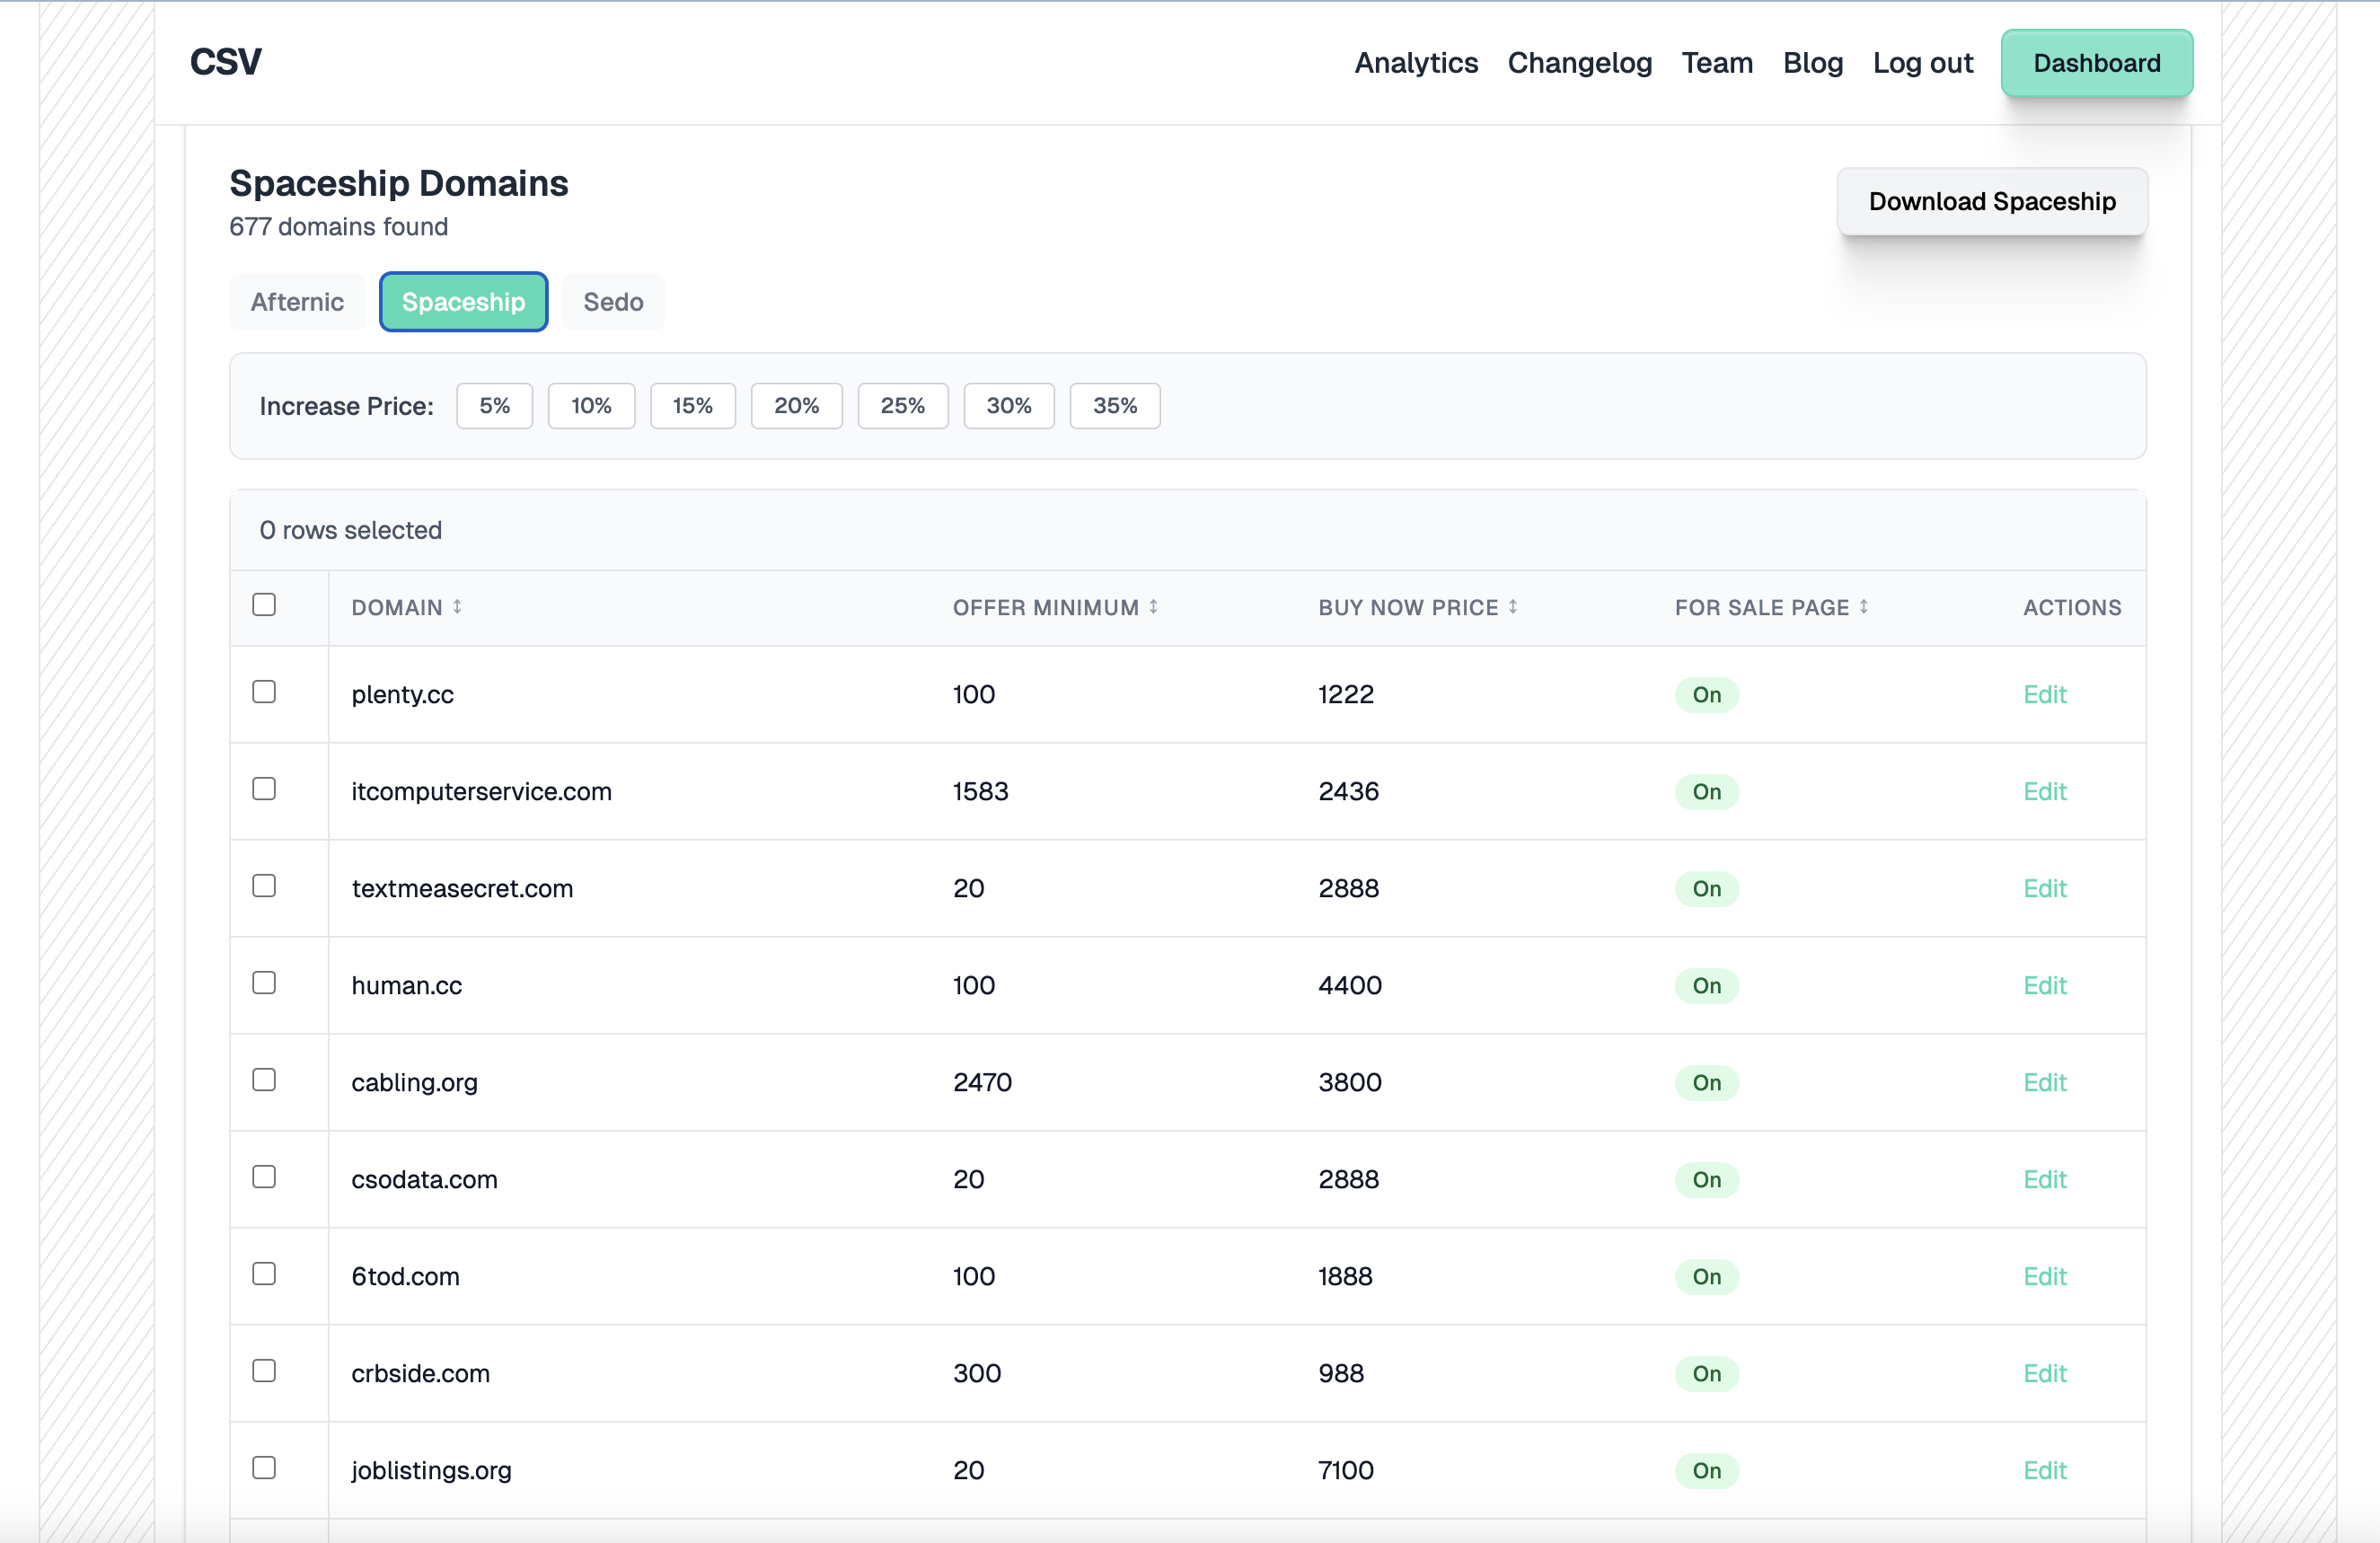Click the domain name textmeasecret.com
This screenshot has width=2380, height=1543.
tap(462, 888)
